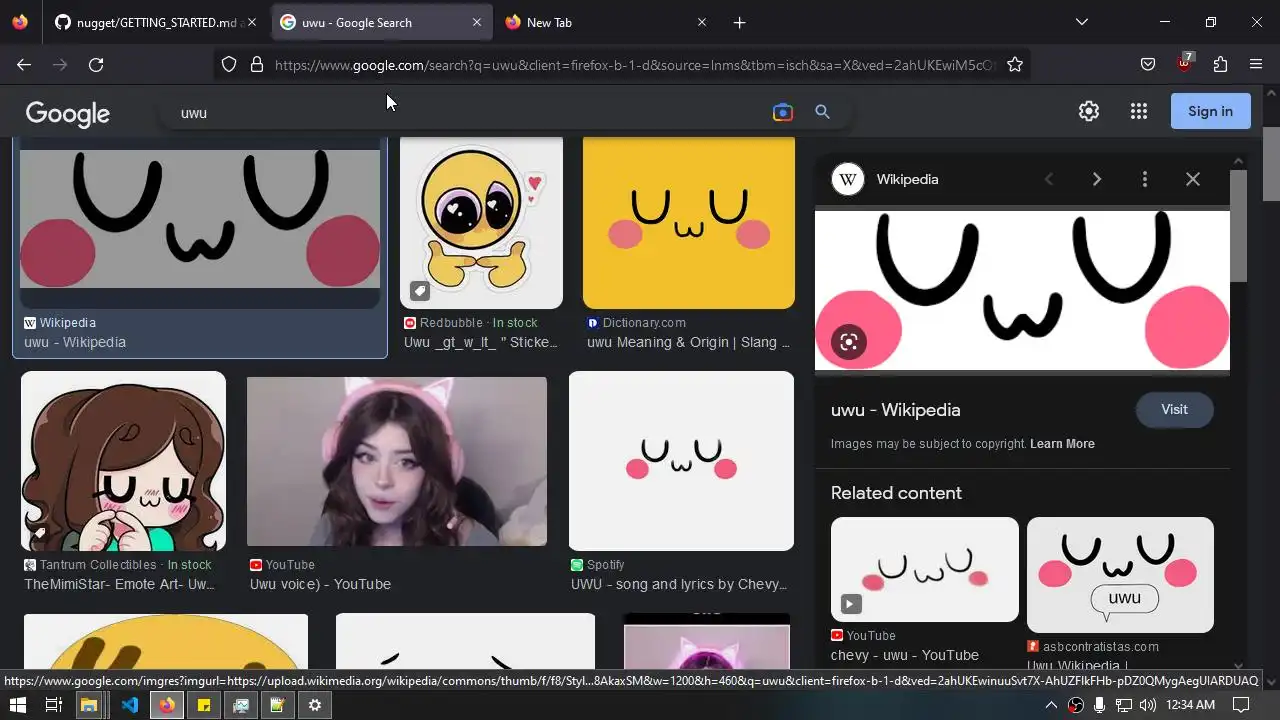Image resolution: width=1280 pixels, height=720 pixels.
Task: Open Google quick settings gear
Action: click(x=1089, y=111)
